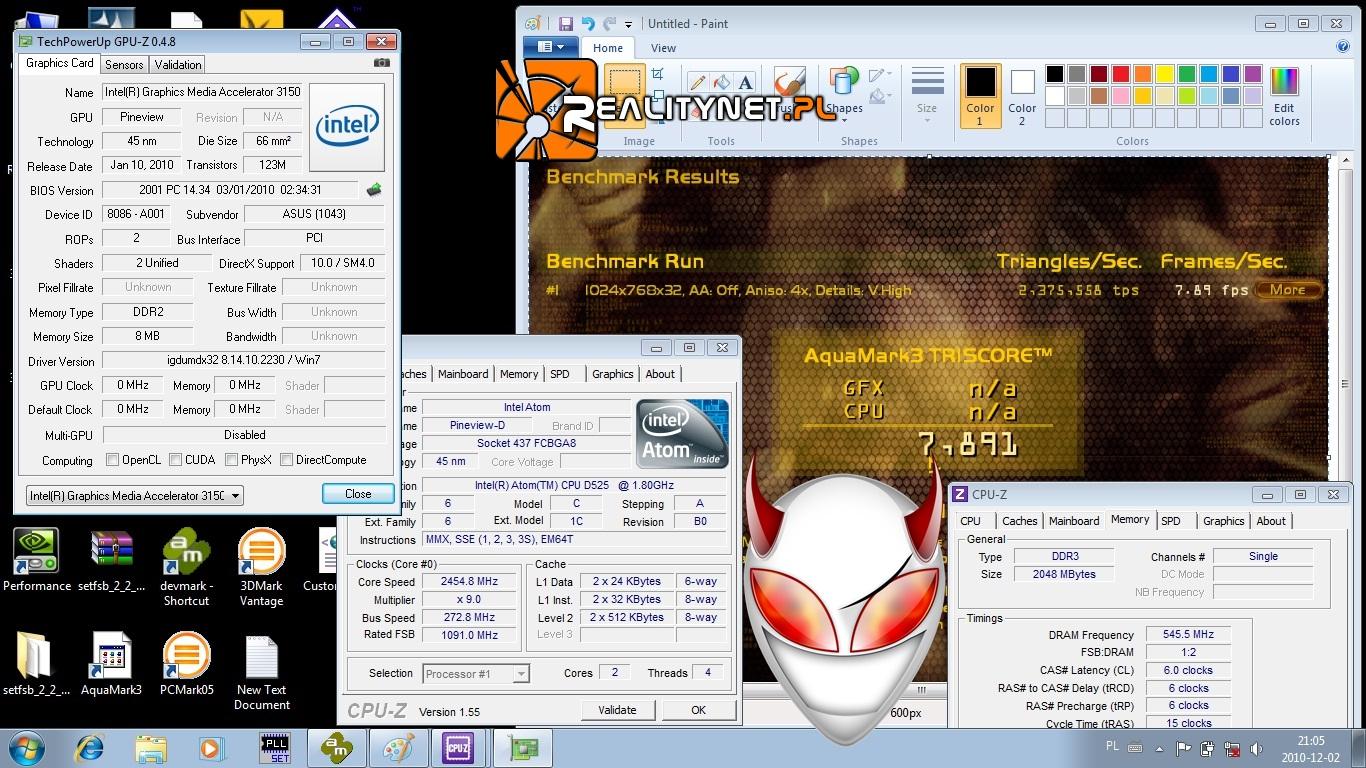Open Windows Start menu orb
The image size is (1366, 768).
tap(27, 748)
